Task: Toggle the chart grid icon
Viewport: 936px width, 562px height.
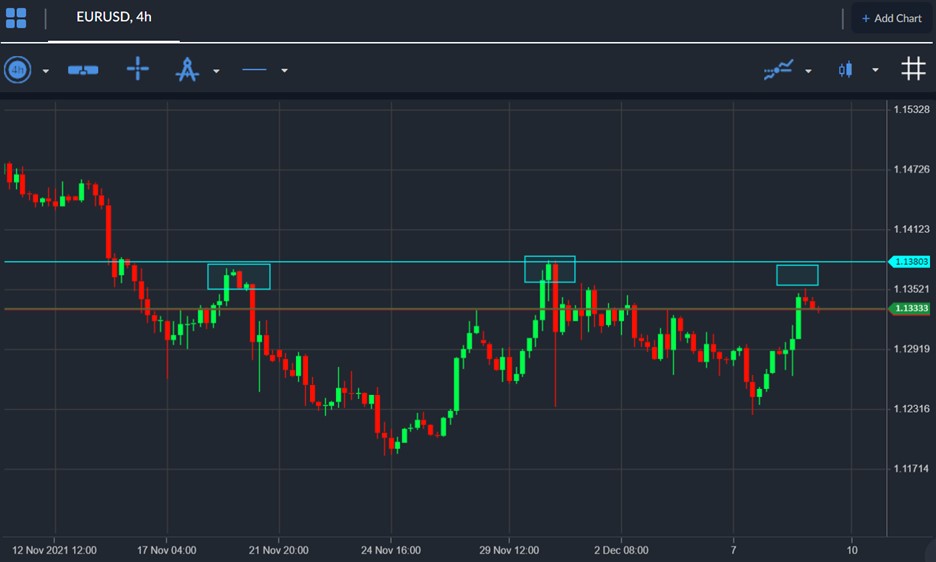Action: [x=913, y=69]
